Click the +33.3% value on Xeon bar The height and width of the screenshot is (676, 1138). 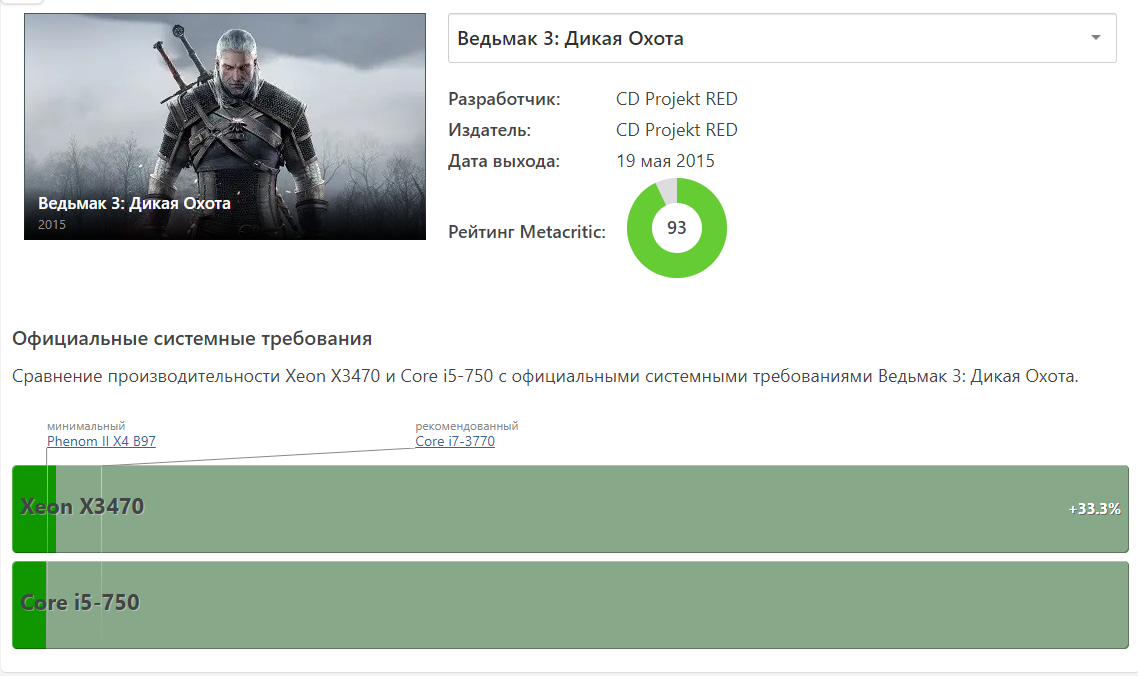(1094, 509)
